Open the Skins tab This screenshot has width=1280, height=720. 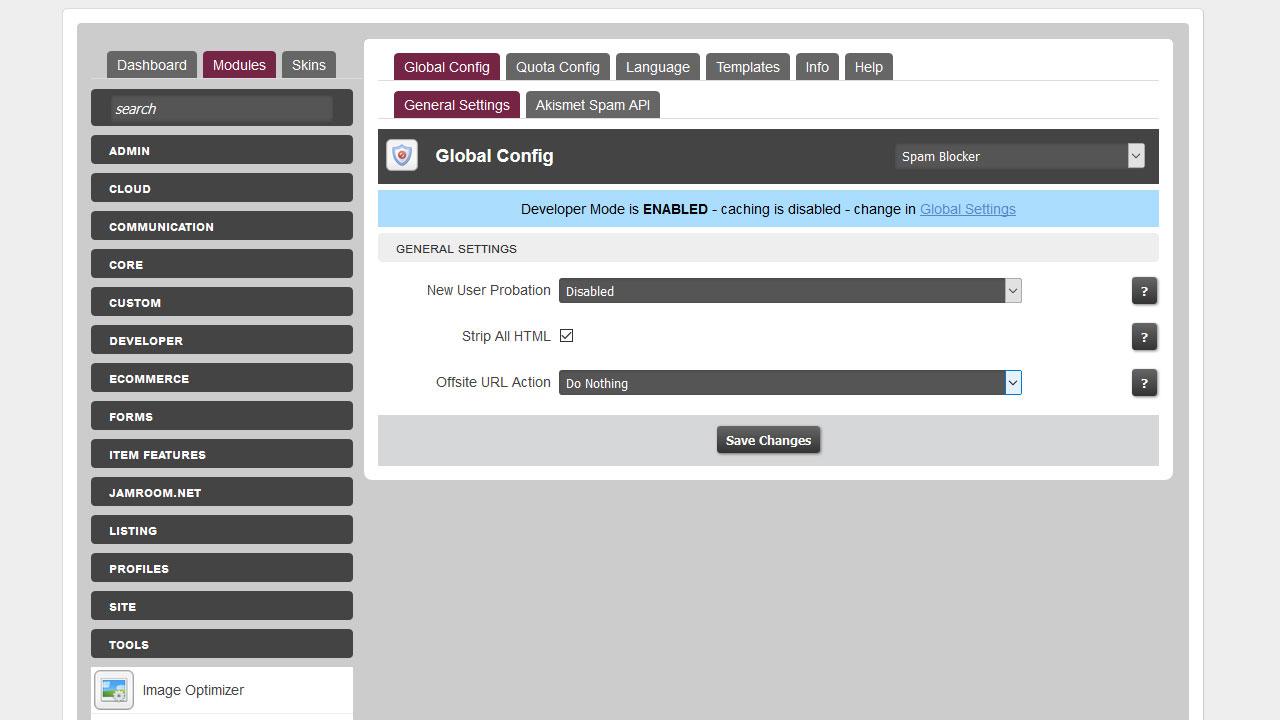coord(309,65)
